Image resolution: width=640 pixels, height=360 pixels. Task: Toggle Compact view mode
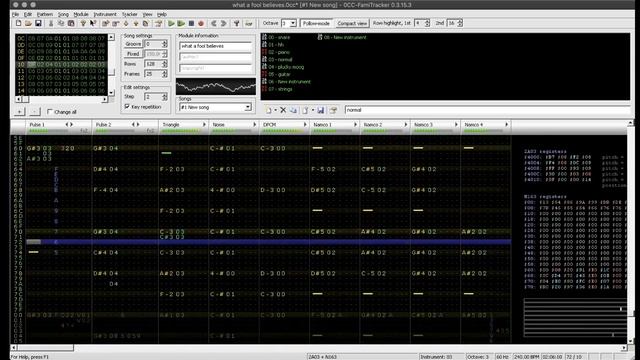[x=352, y=23]
